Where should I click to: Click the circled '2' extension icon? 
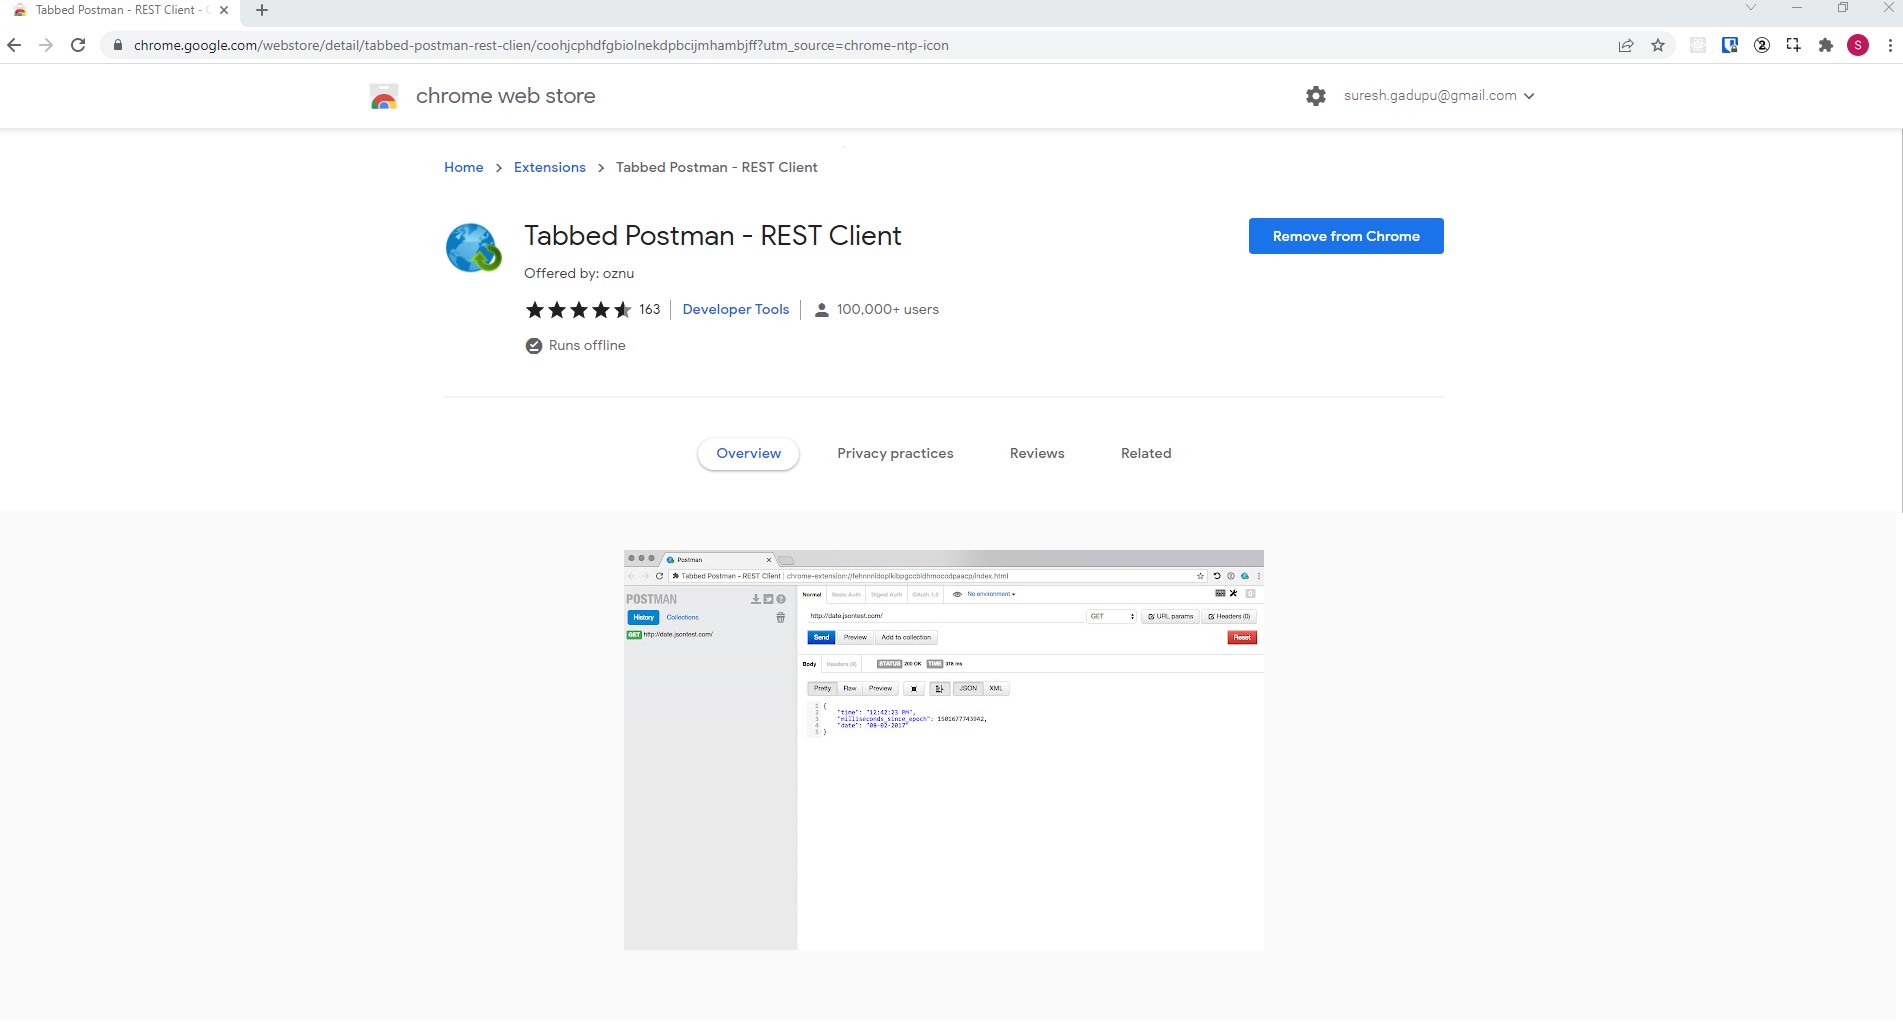pyautogui.click(x=1762, y=45)
